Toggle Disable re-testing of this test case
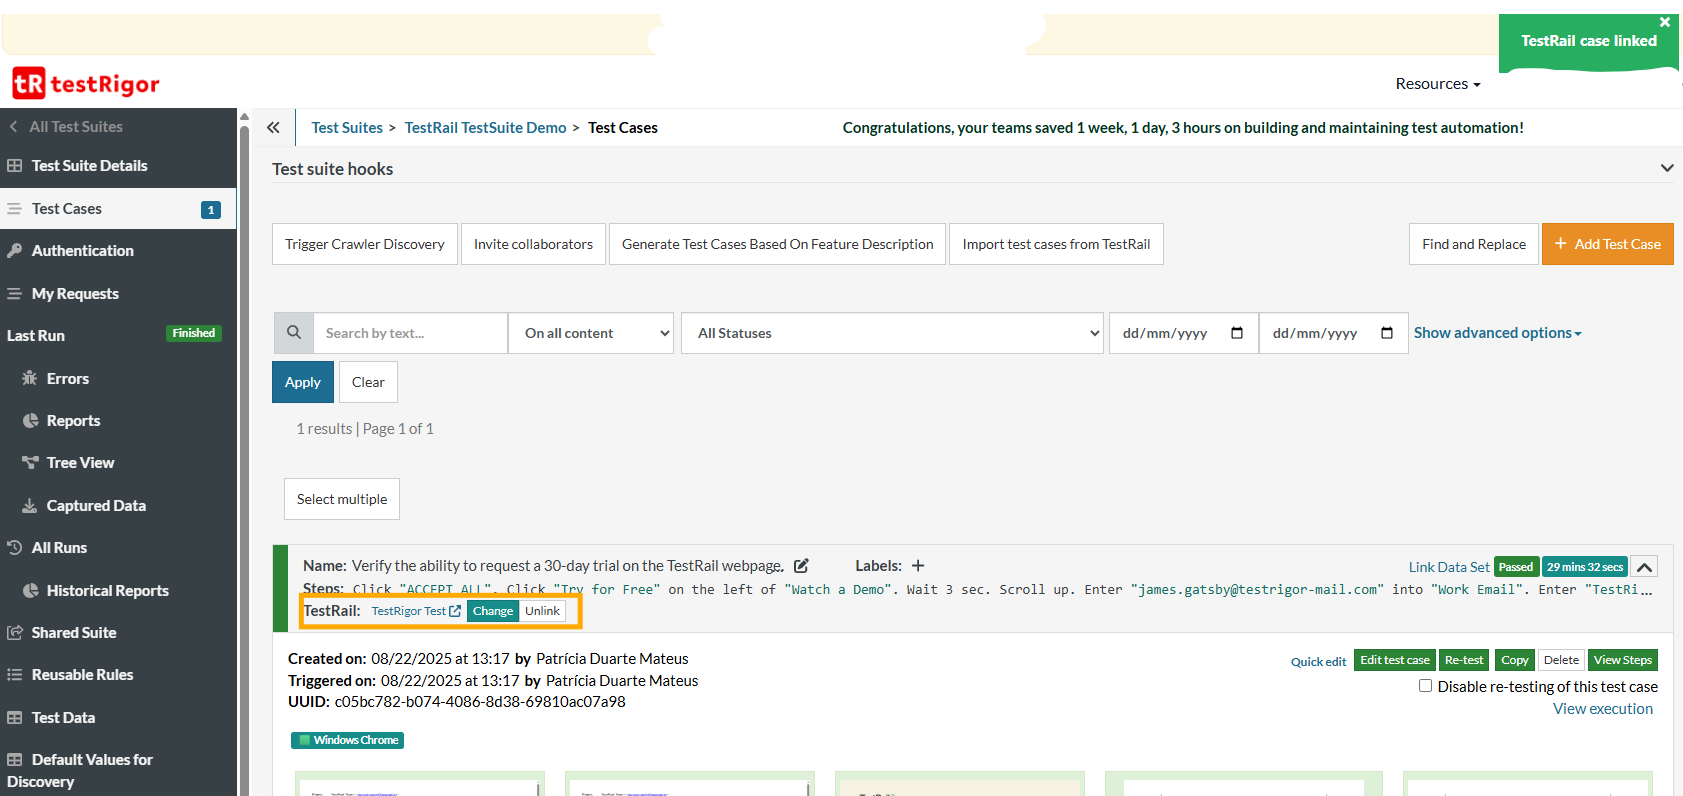This screenshot has height=796, width=1683. coord(1426,686)
